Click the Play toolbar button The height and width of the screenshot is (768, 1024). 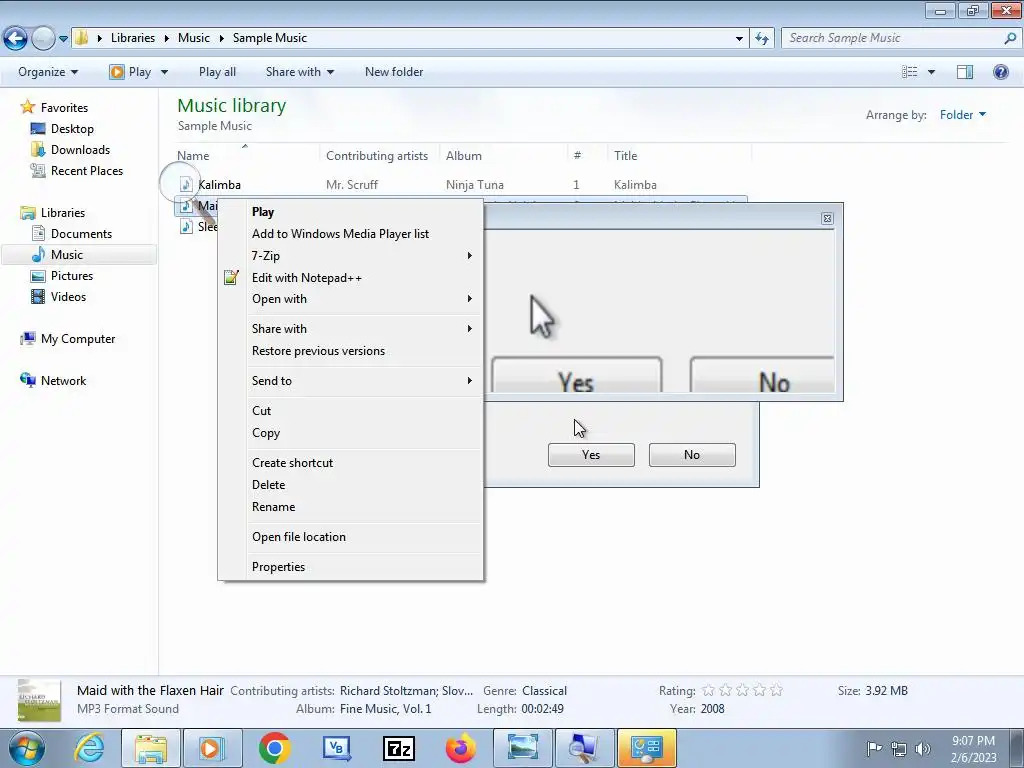point(131,72)
